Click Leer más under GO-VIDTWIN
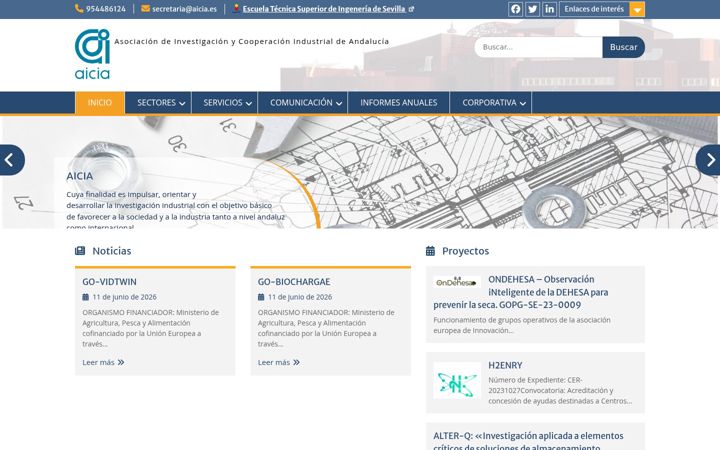This screenshot has height=450, width=720. coord(103,362)
